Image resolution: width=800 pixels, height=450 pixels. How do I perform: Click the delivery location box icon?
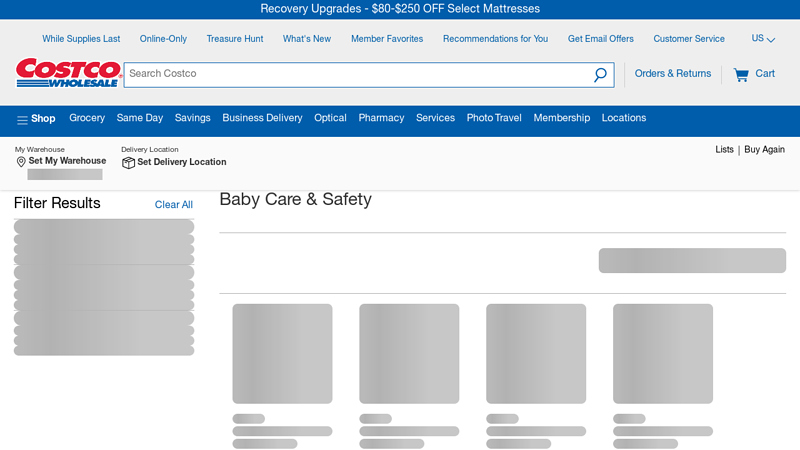coord(129,163)
